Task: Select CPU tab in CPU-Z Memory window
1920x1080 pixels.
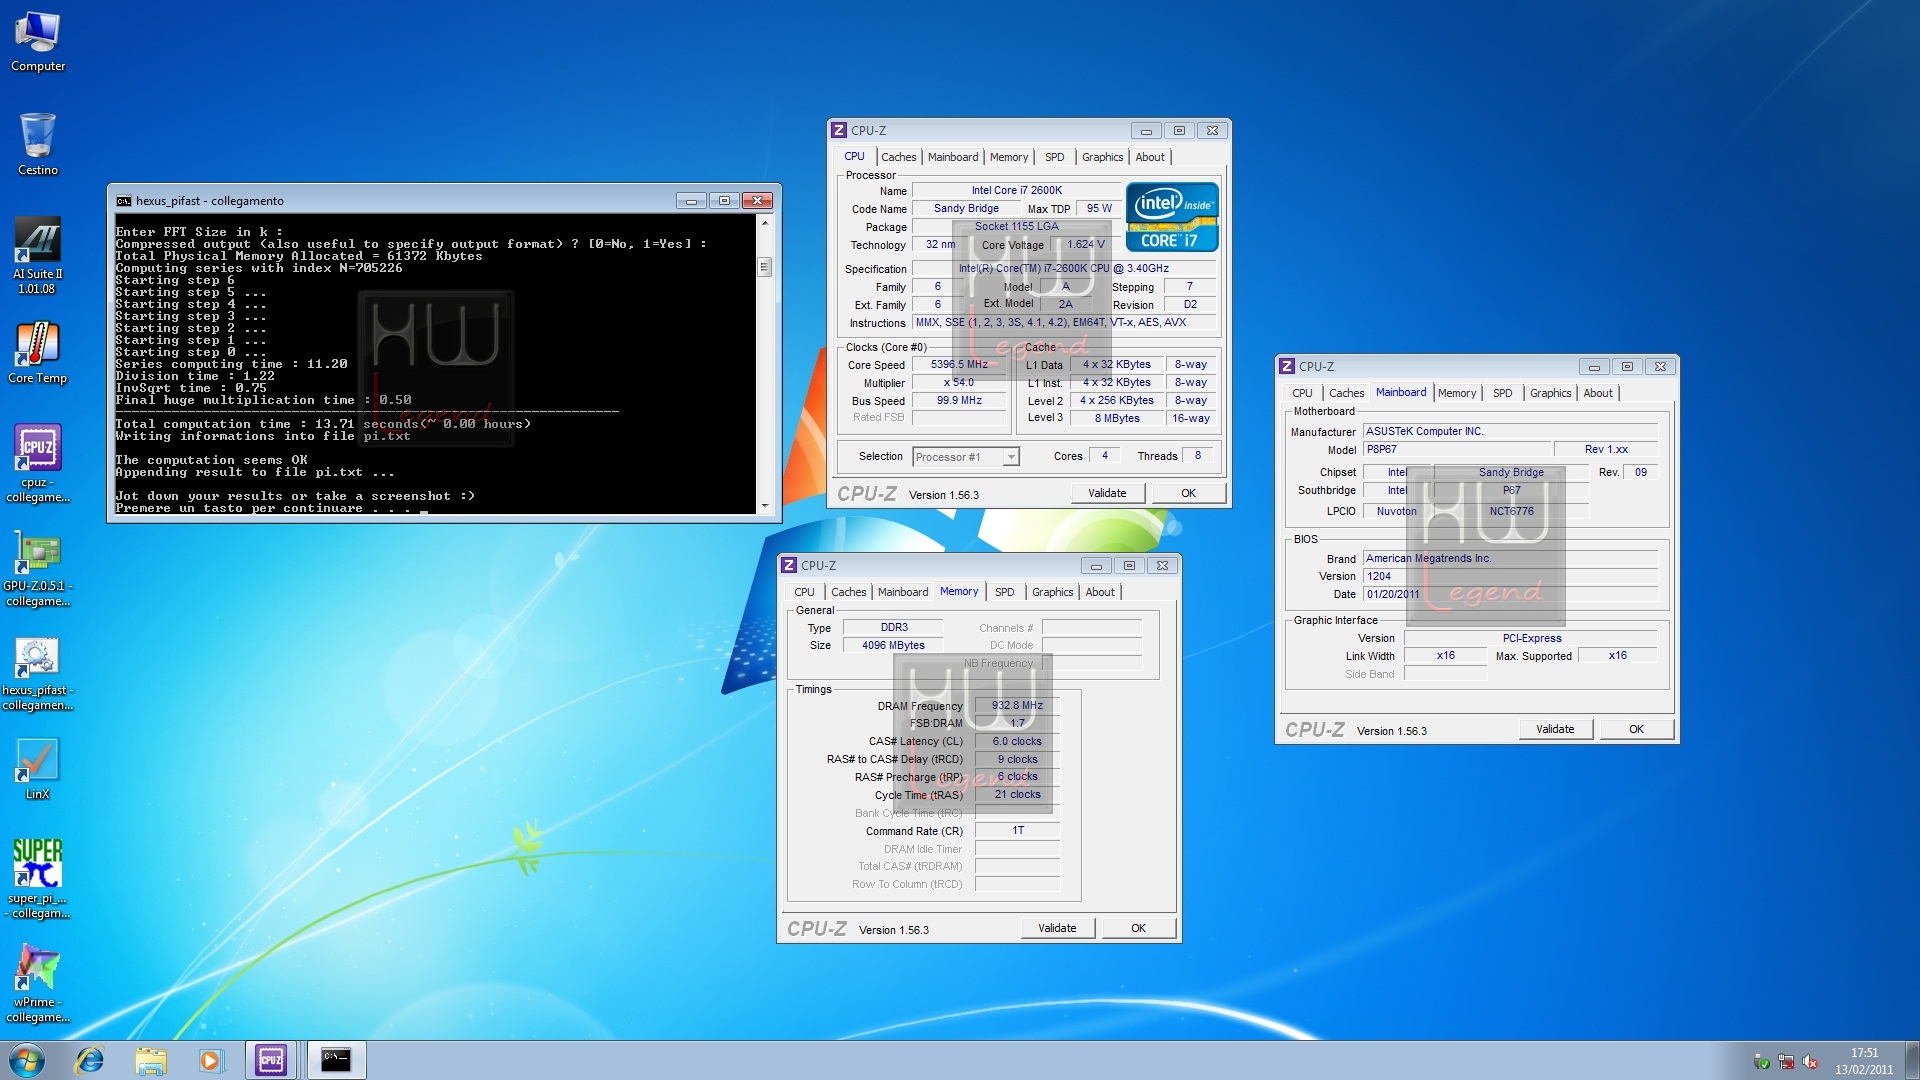Action: [804, 592]
